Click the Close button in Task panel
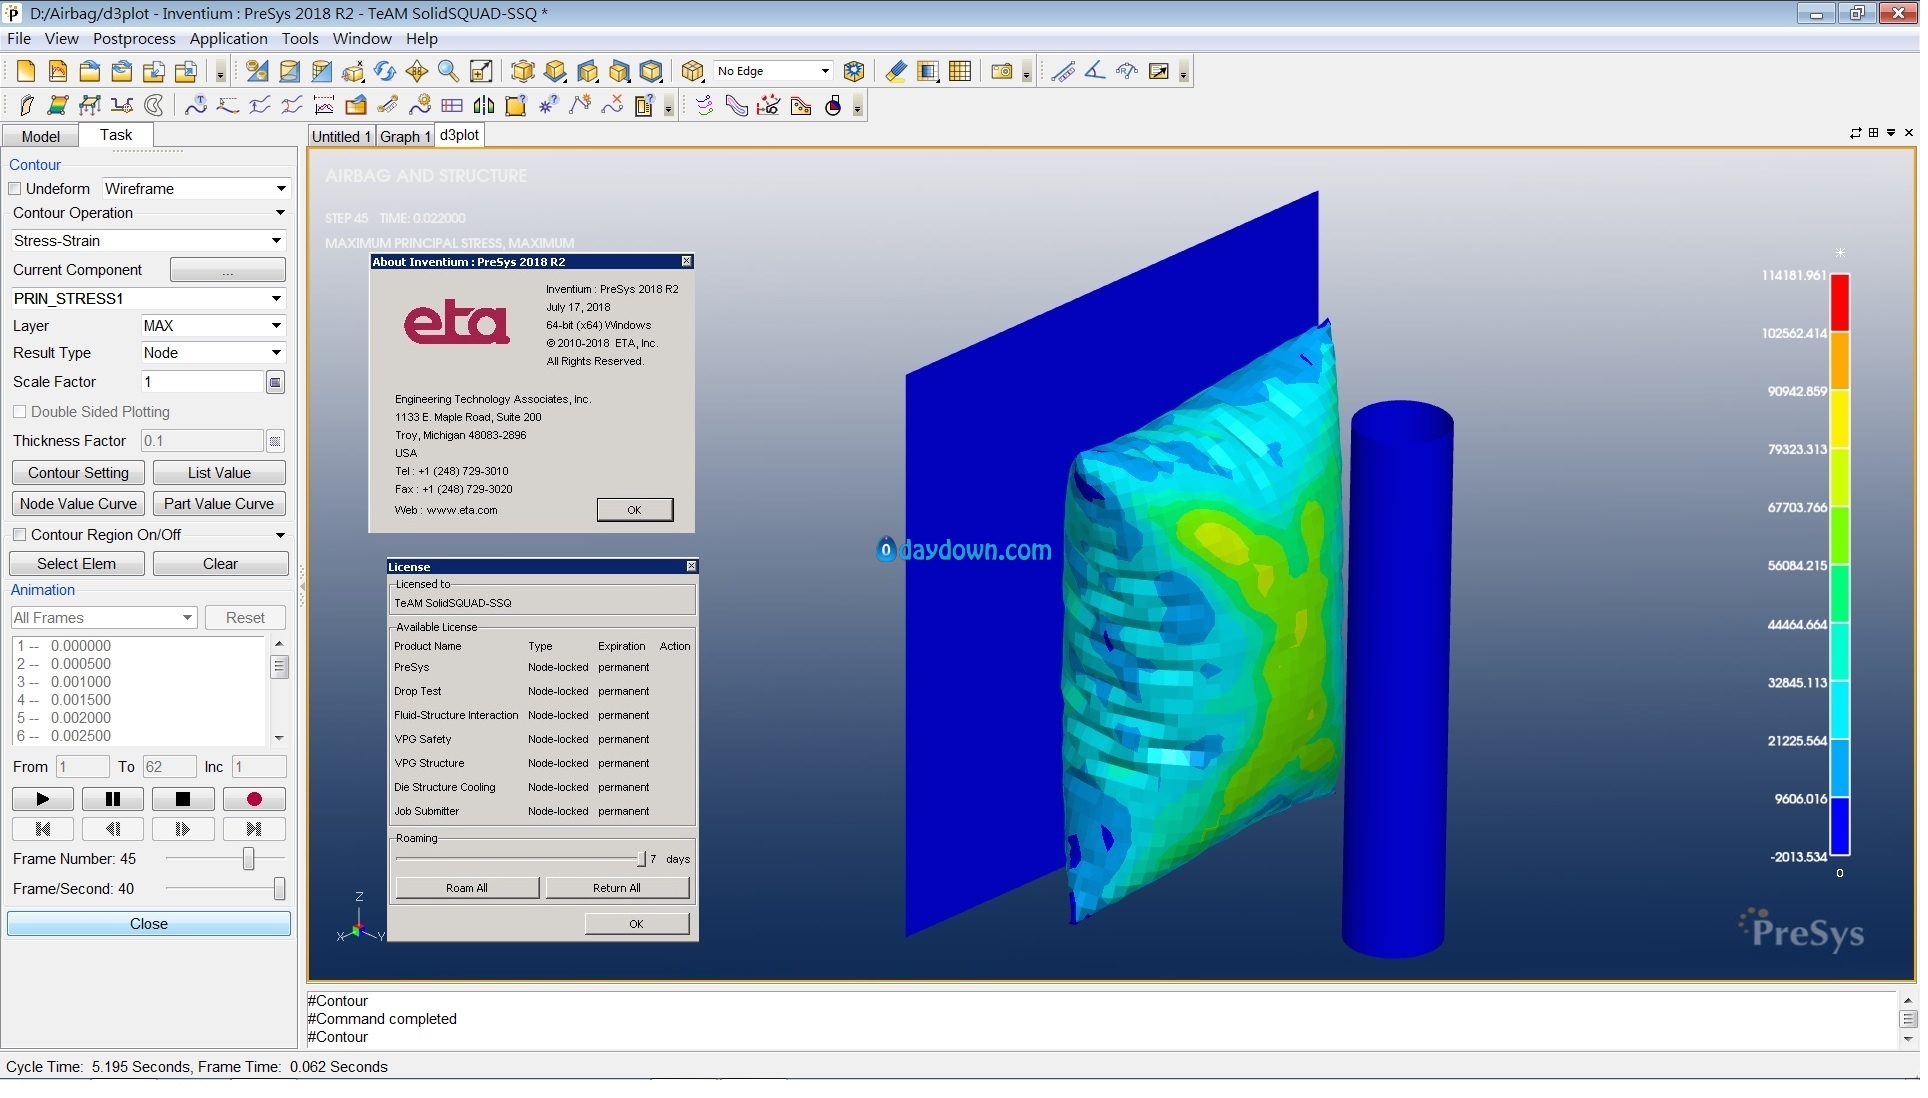 pyautogui.click(x=149, y=924)
